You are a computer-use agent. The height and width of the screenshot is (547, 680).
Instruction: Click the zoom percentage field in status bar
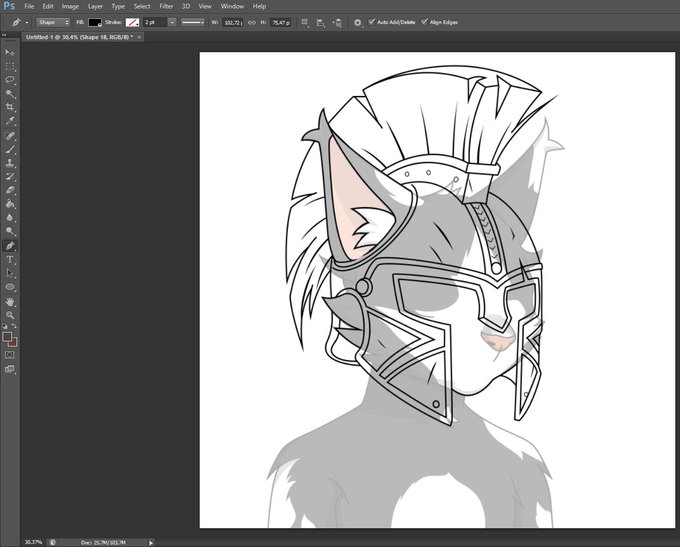(33, 542)
